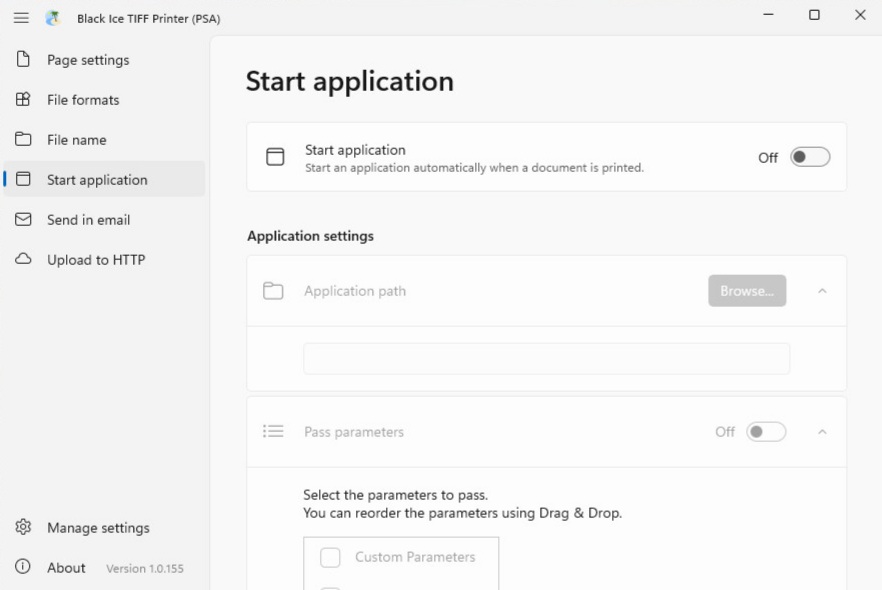Click the Start application window icon in sidebar

tap(23, 179)
